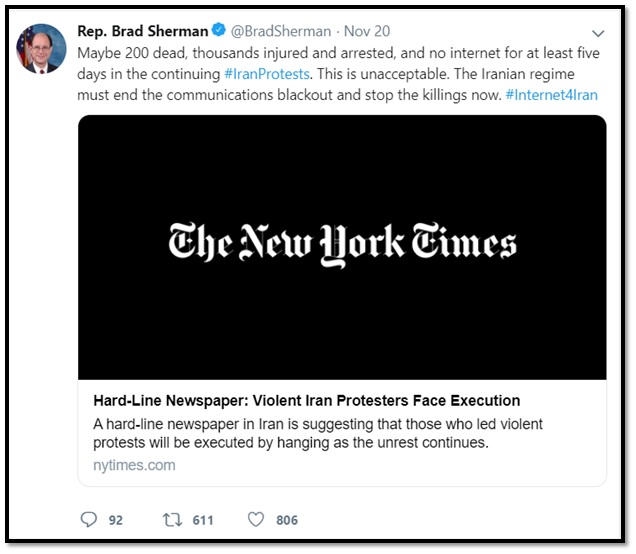636x554 pixels.
Task: Click the 806 likes count
Action: click(287, 520)
